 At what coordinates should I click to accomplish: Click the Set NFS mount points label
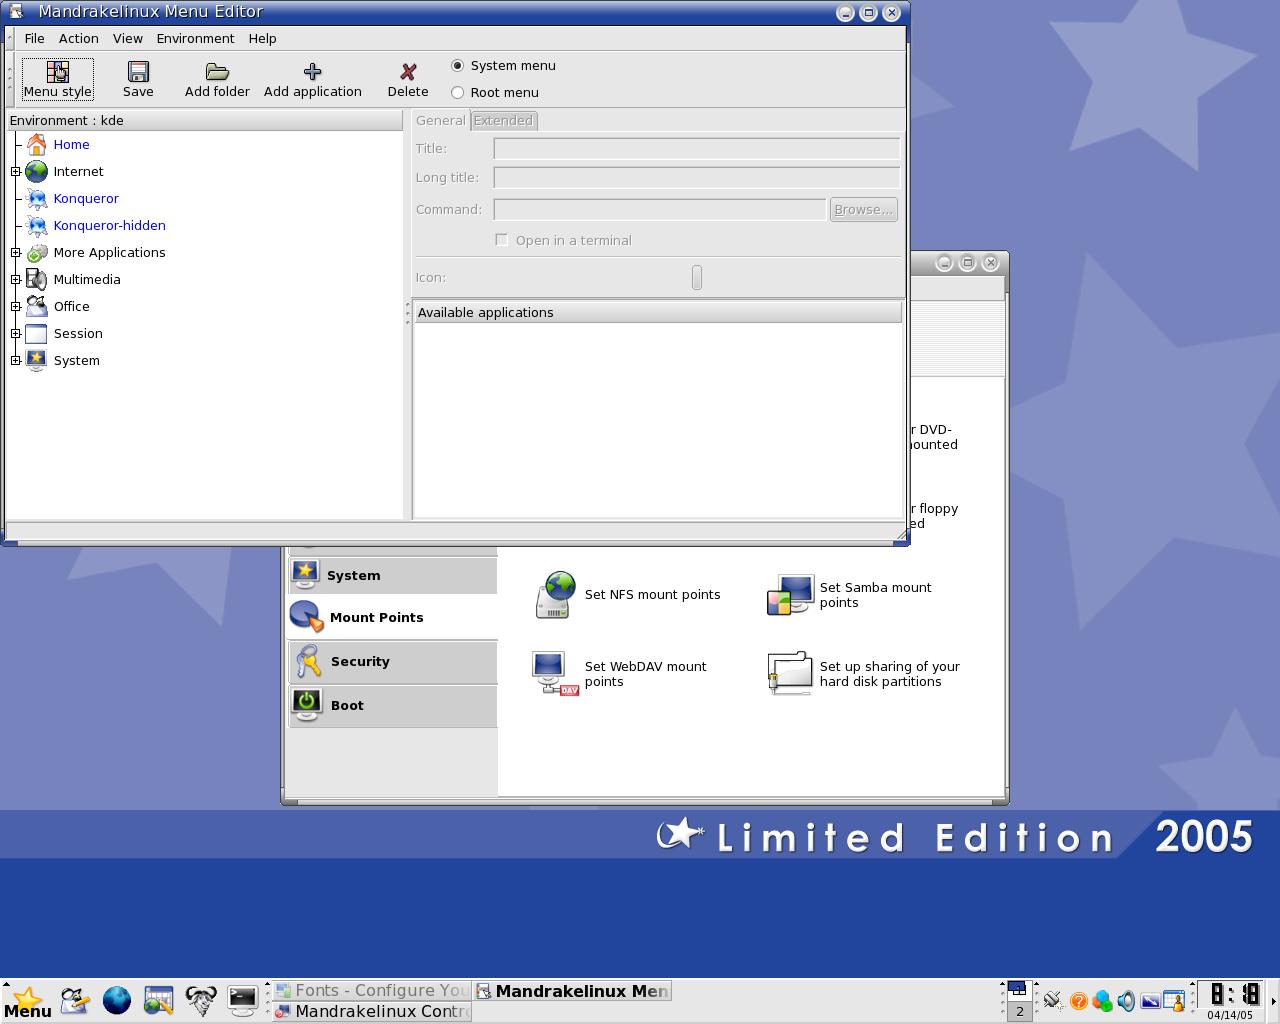coord(652,594)
